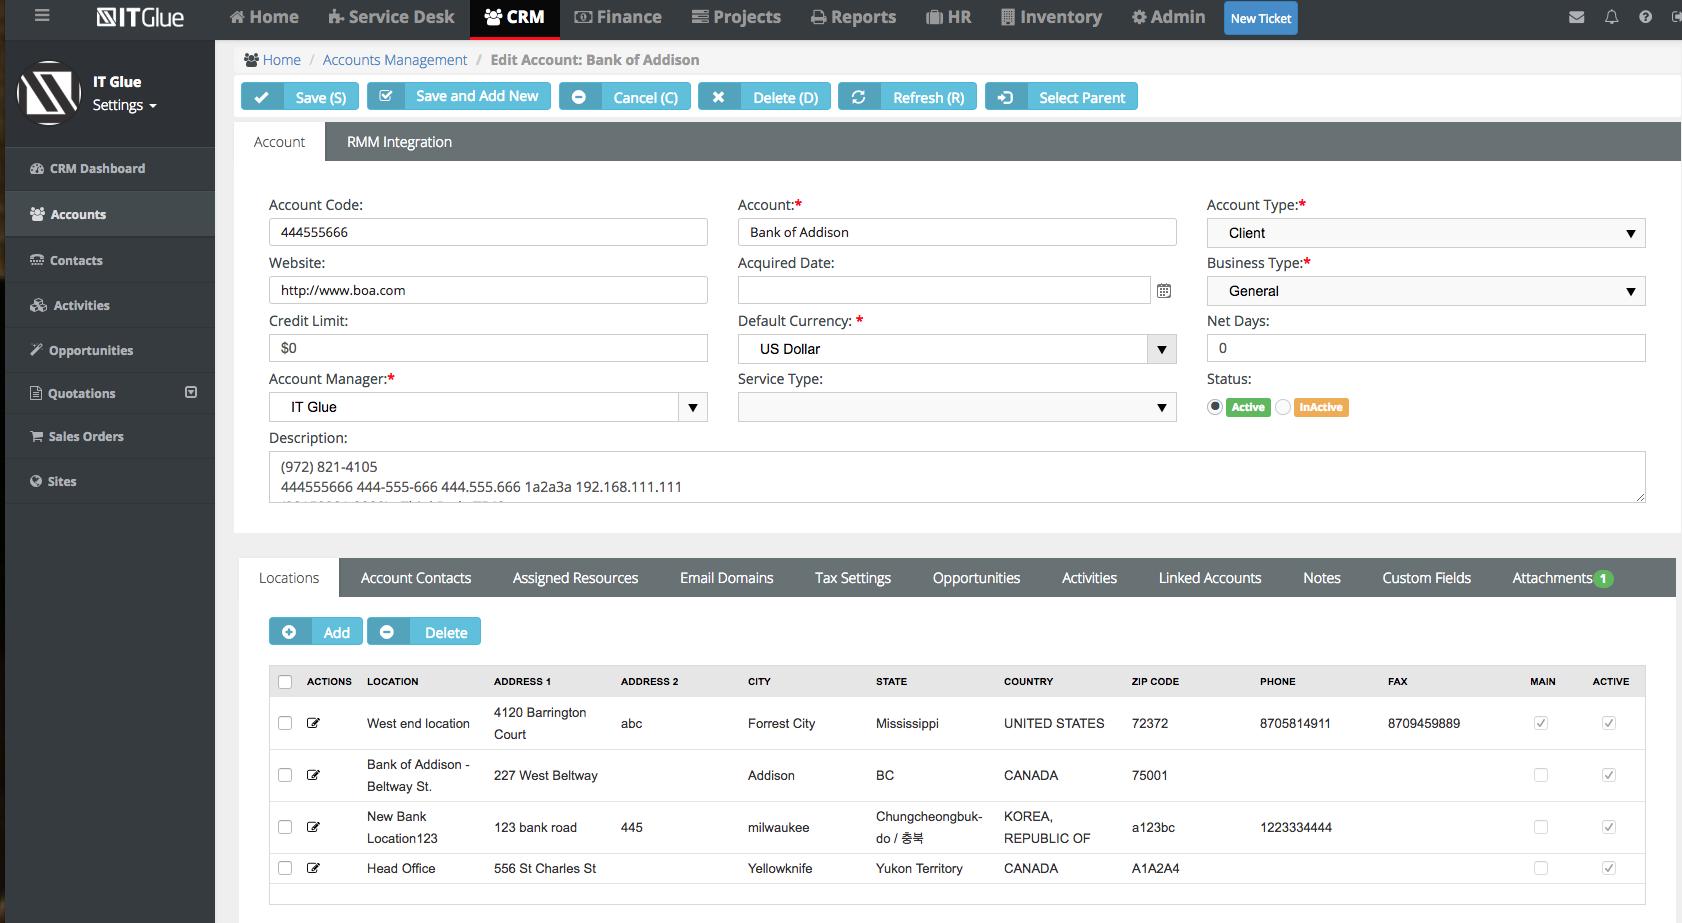1682x923 pixels.
Task: Click the IT Glue logo avatar
Action: click(48, 93)
